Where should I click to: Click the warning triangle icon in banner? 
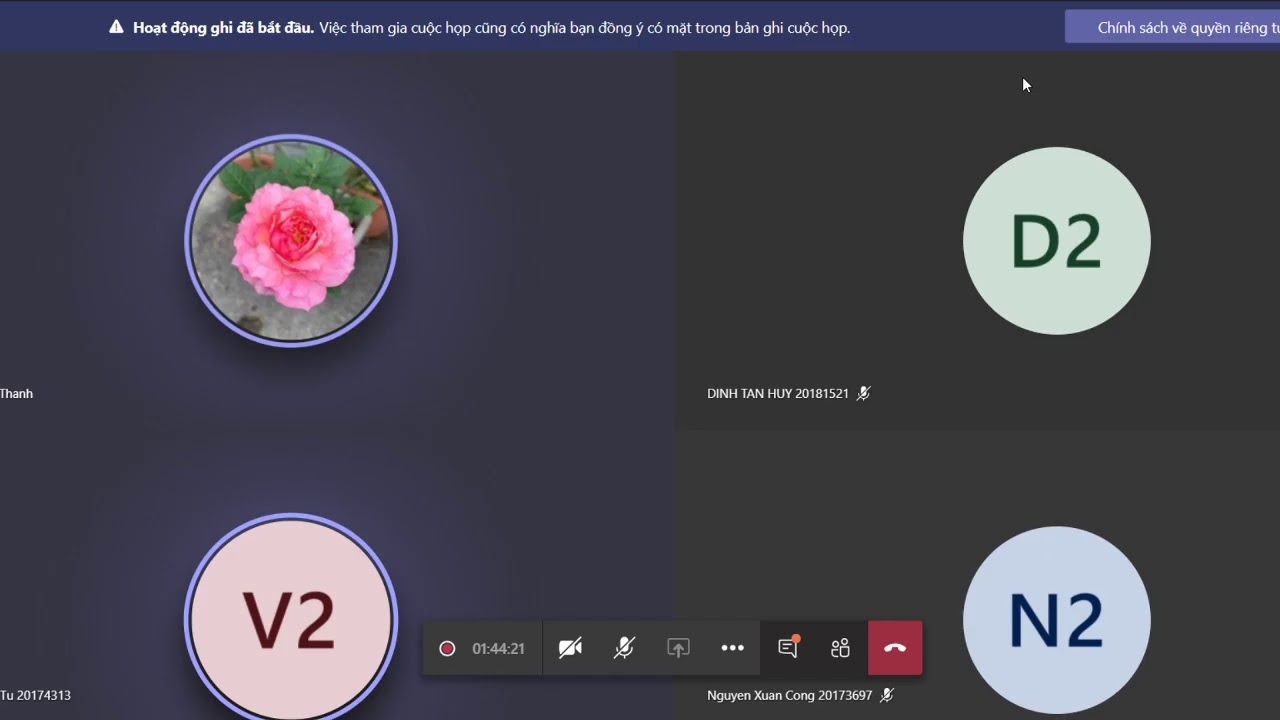(116, 27)
